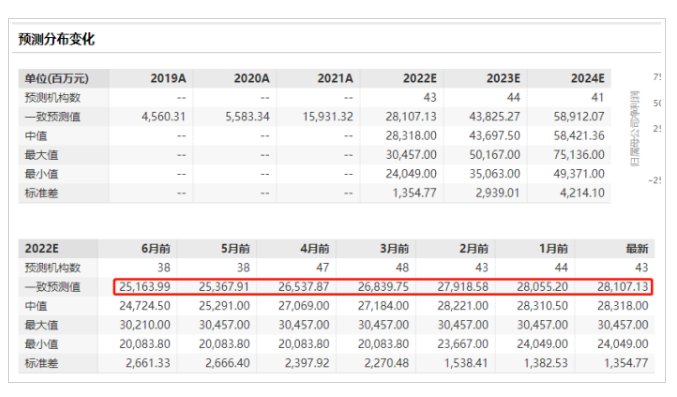This screenshot has width=677, height=397.
Task: Select consensus value 26,537.87
Action: pos(304,287)
